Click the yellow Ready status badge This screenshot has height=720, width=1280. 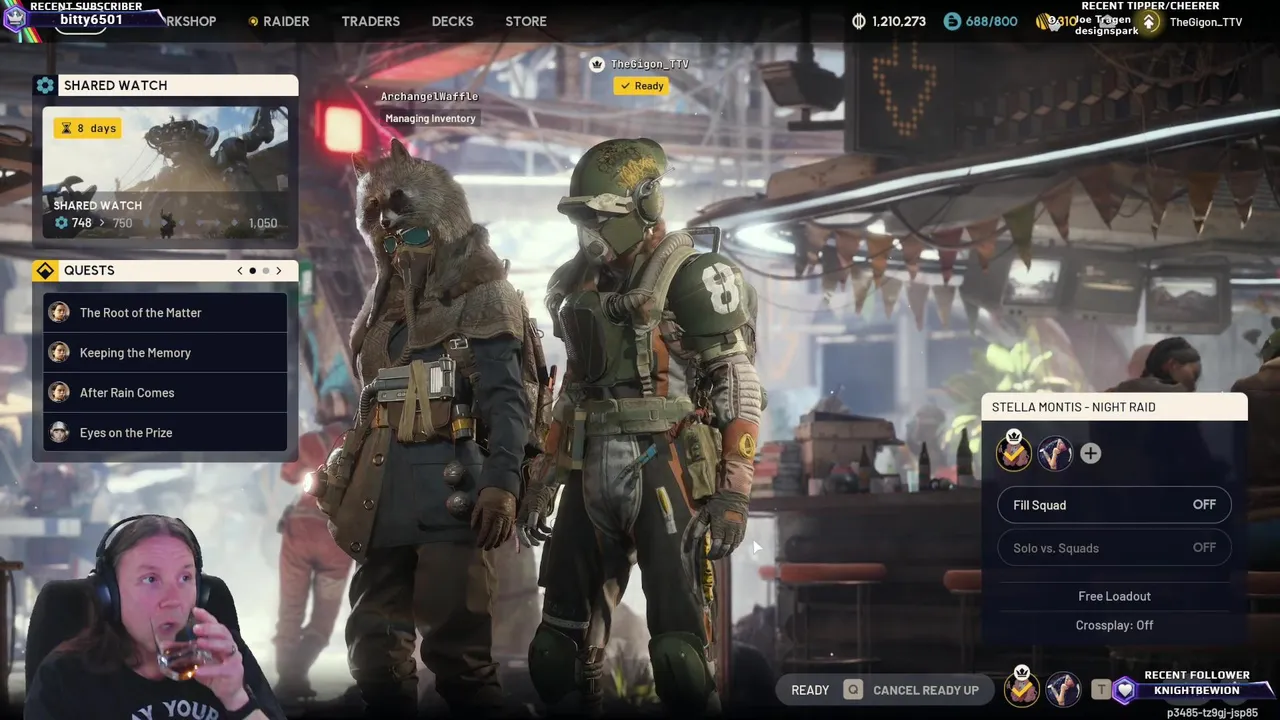click(x=641, y=86)
